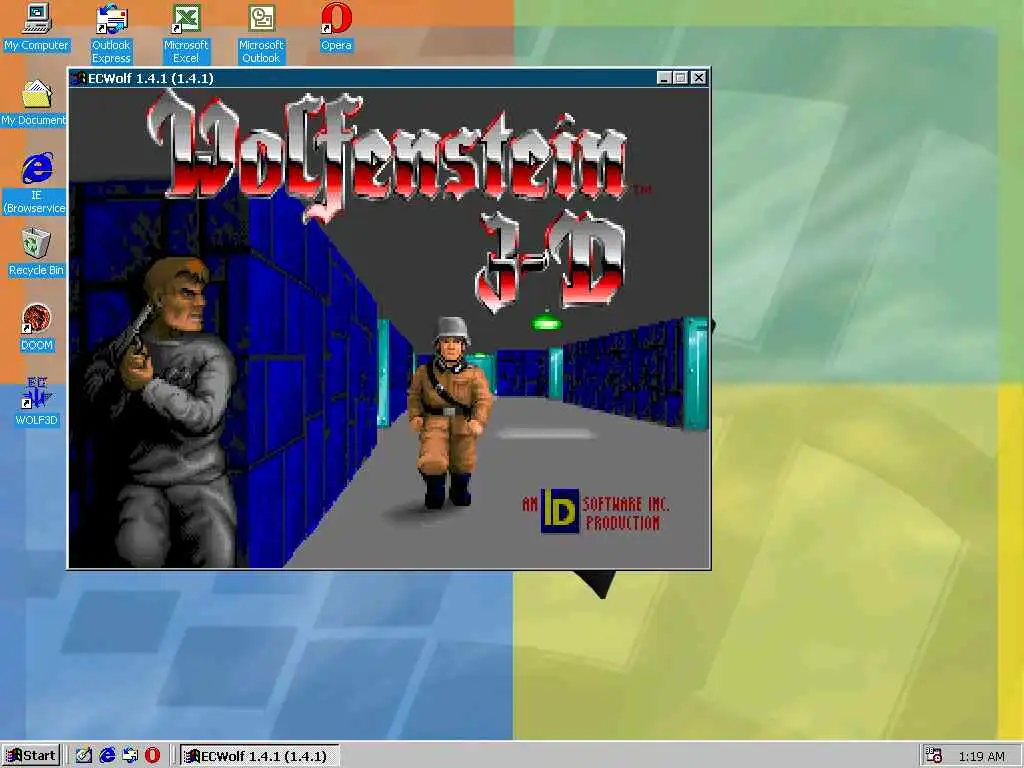Select the WOLF3D desktop shortcut
Screen dimensions: 1024x768
[37, 402]
